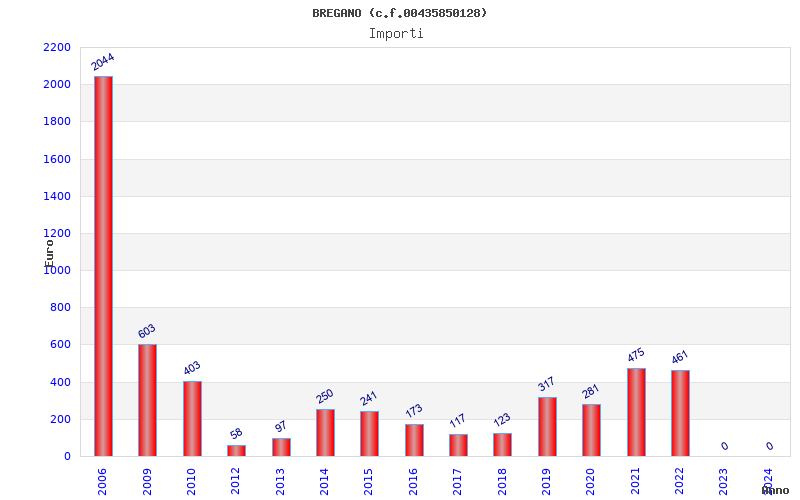The height and width of the screenshot is (500, 800).
Task: Select the 2022 bar labeled 461
Action: pyautogui.click(x=681, y=413)
